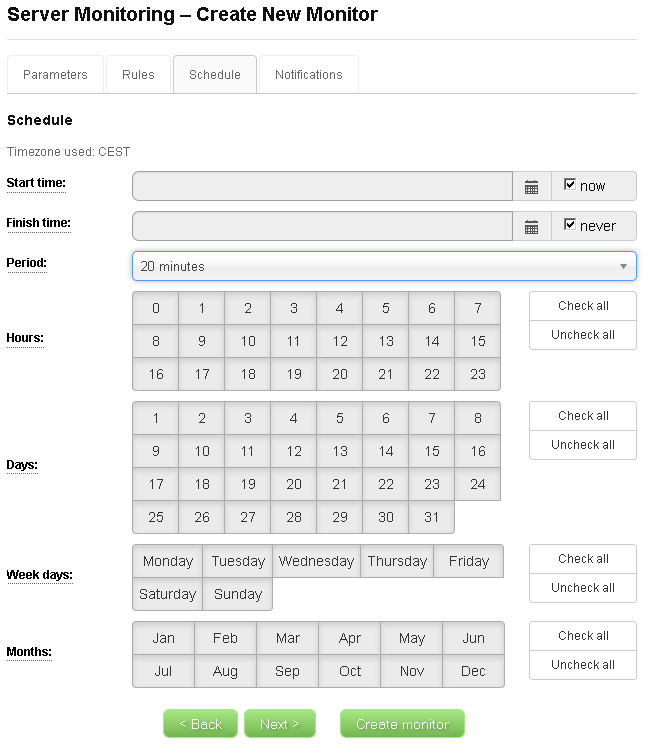
Task: Switch to the Notifications tab
Action: (308, 75)
